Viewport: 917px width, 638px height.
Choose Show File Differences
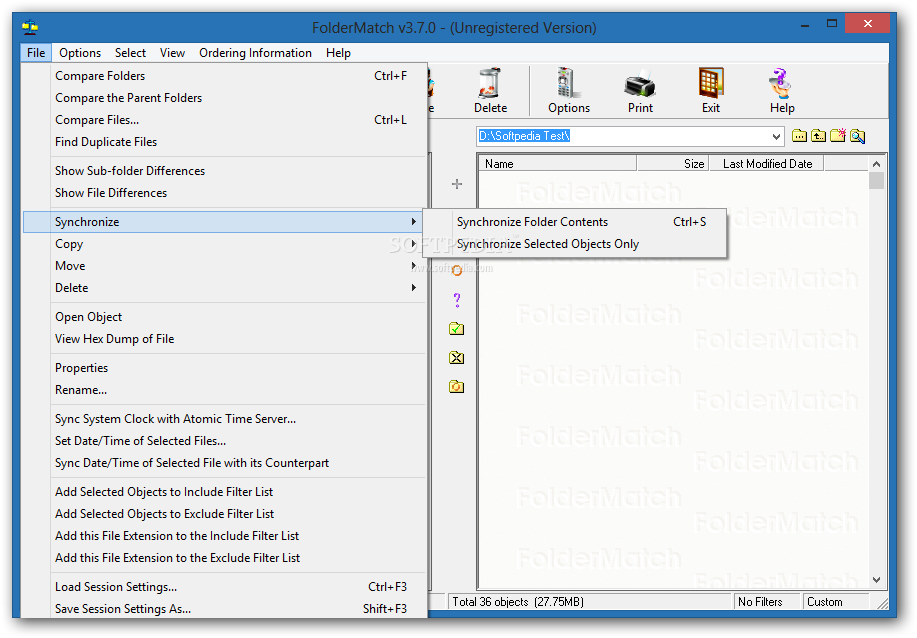tap(225, 193)
